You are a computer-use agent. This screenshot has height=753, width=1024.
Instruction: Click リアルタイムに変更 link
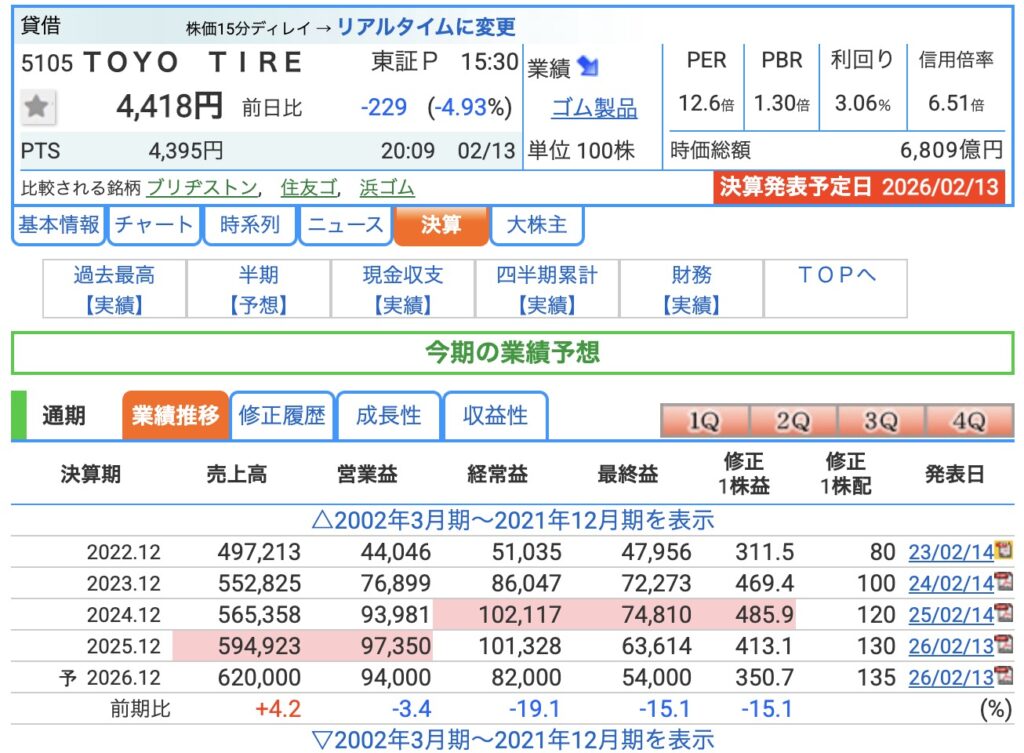point(426,27)
